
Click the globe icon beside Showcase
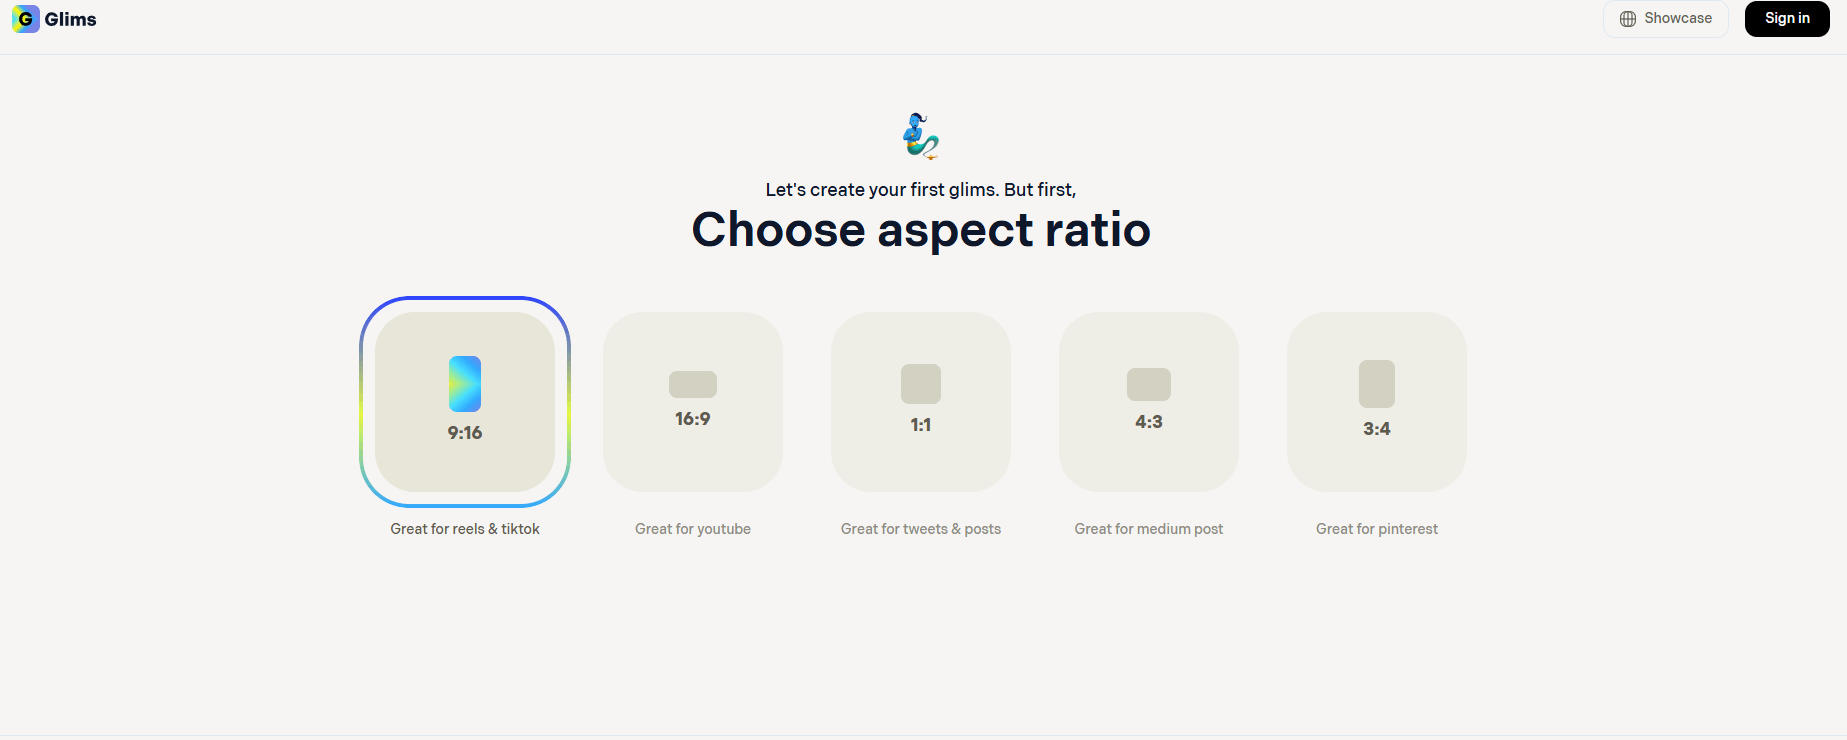coord(1628,19)
